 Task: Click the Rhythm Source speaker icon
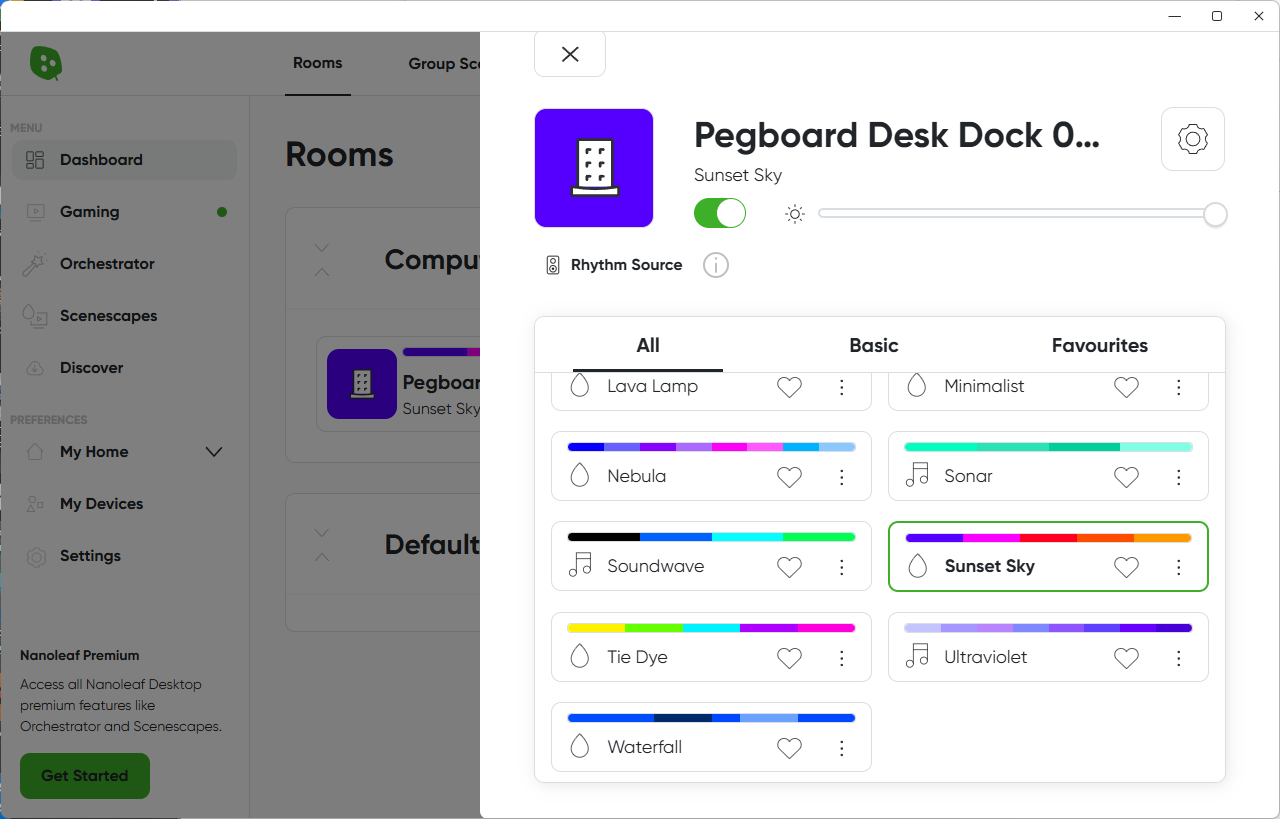553,265
